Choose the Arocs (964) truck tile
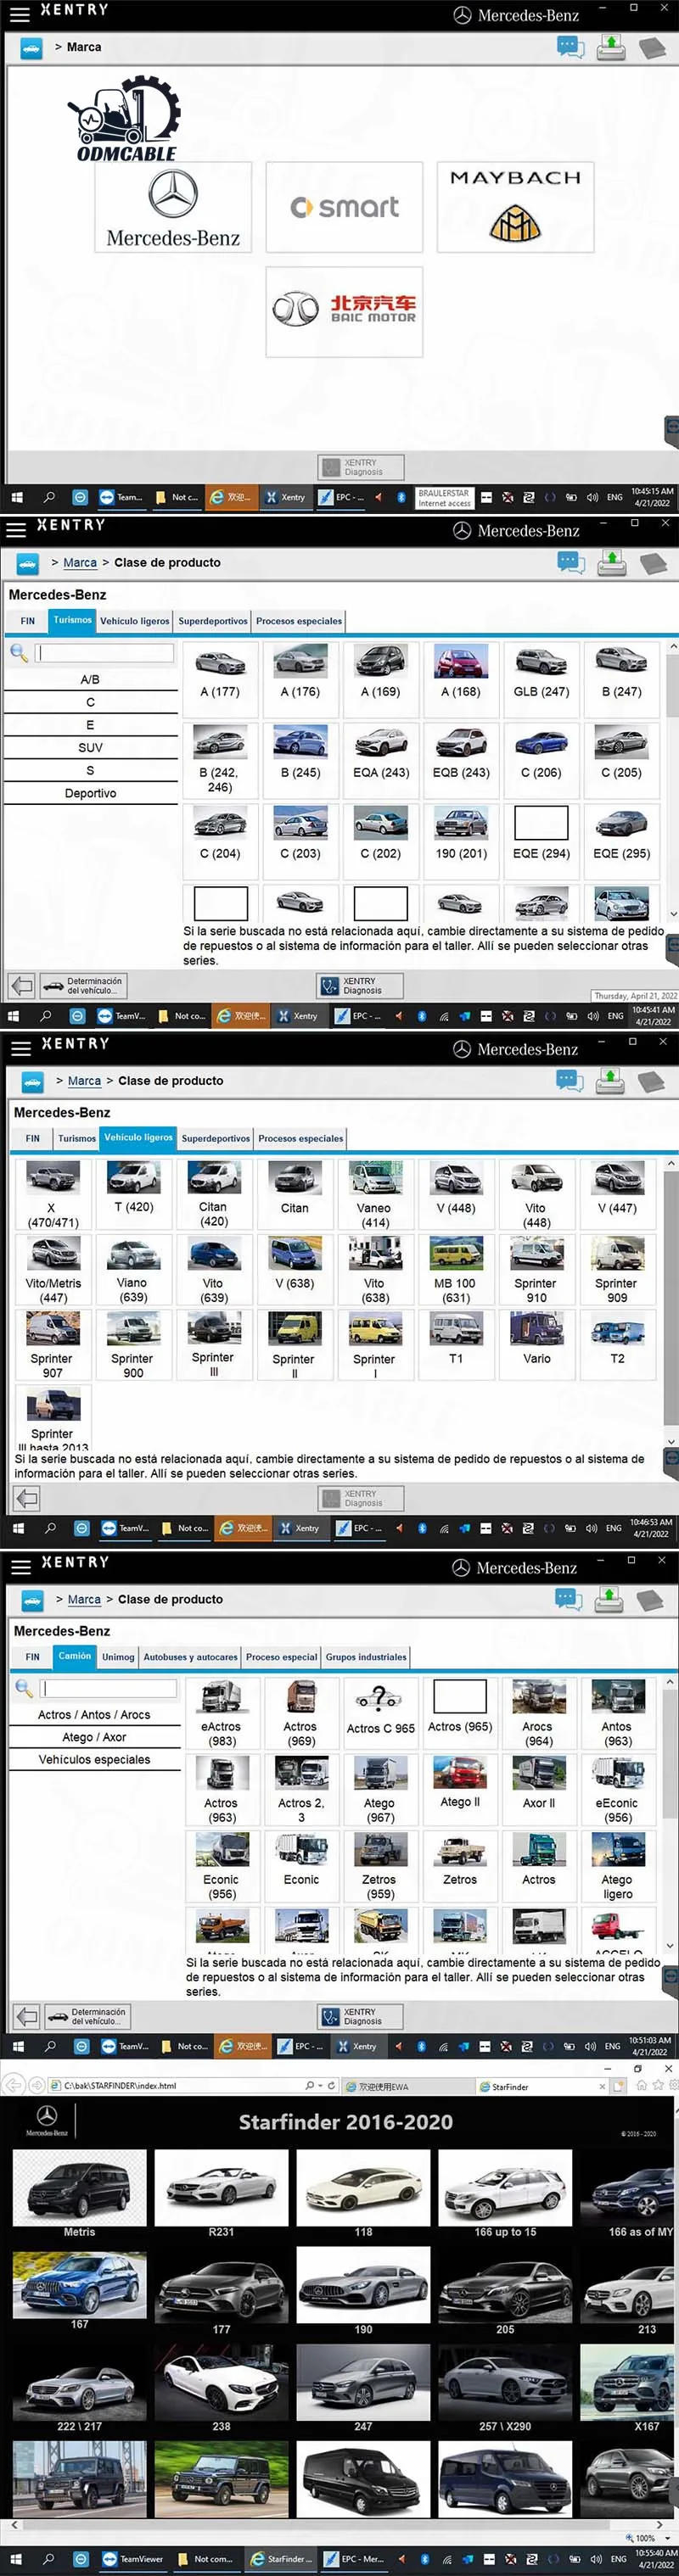The height and width of the screenshot is (2576, 679). 538,1714
